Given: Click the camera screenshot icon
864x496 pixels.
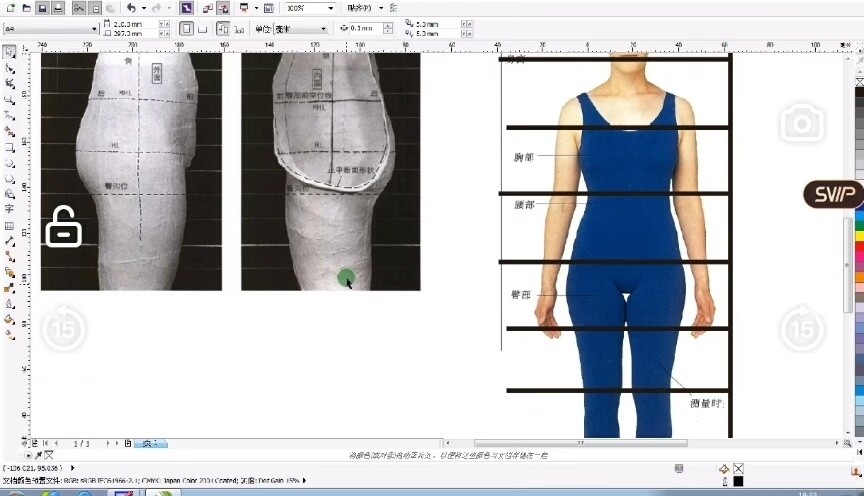Looking at the screenshot, I should click(801, 123).
